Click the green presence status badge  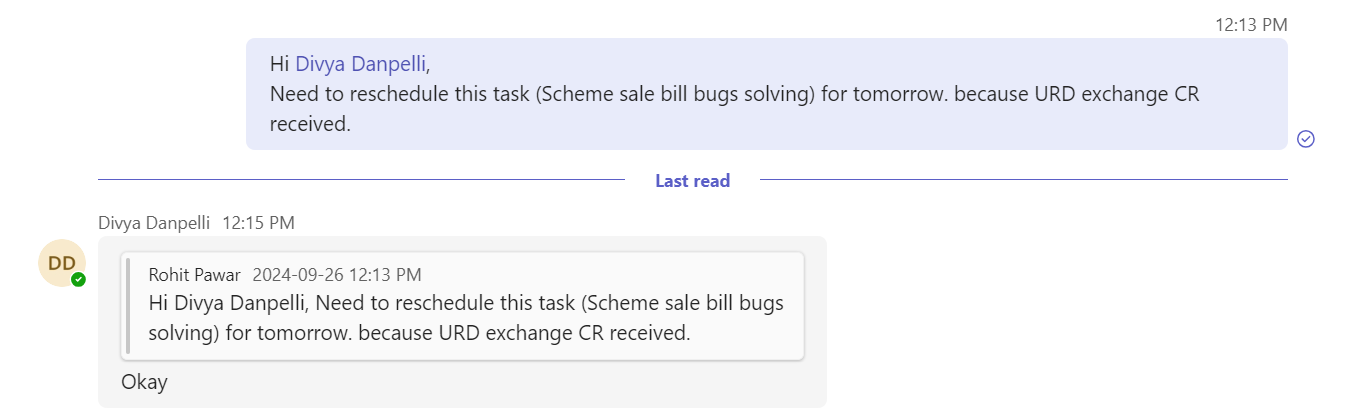coord(78,280)
